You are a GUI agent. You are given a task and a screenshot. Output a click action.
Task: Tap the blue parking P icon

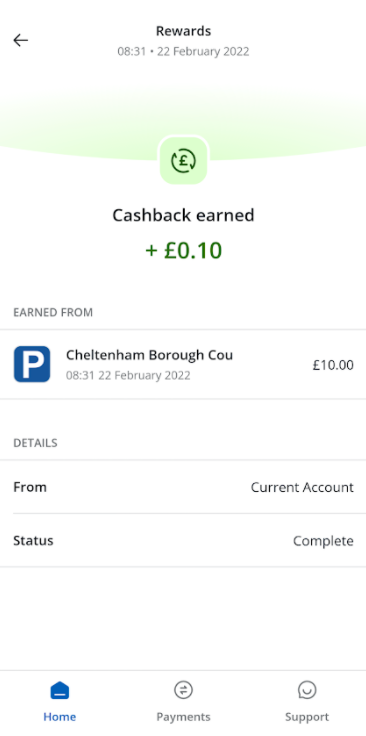(32, 364)
